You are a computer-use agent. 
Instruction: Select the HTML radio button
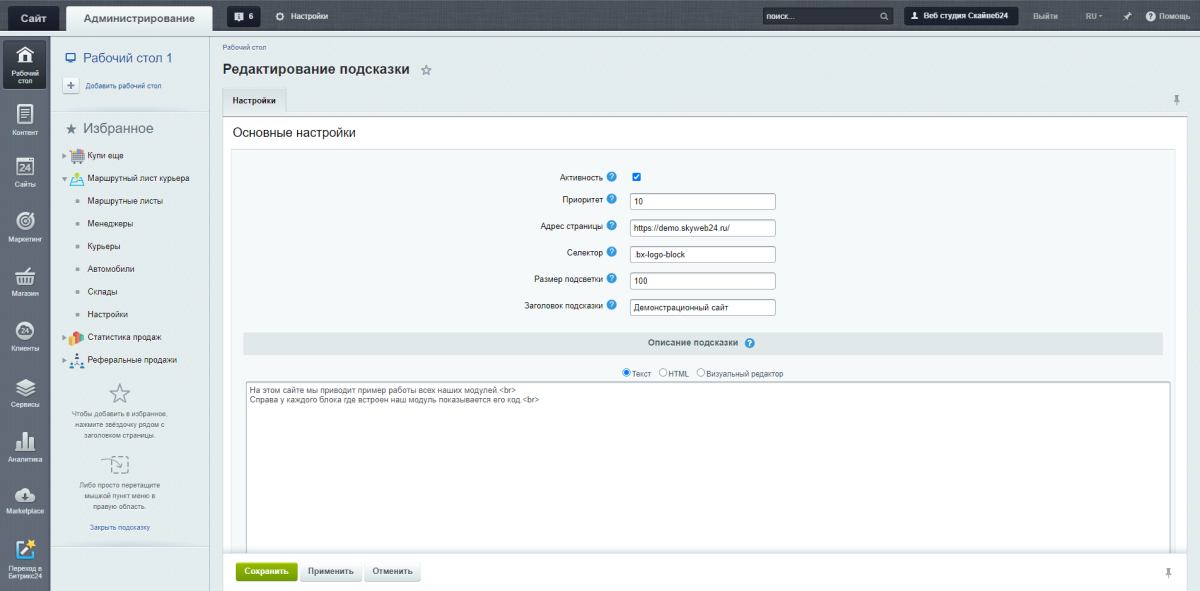pyautogui.click(x=663, y=373)
